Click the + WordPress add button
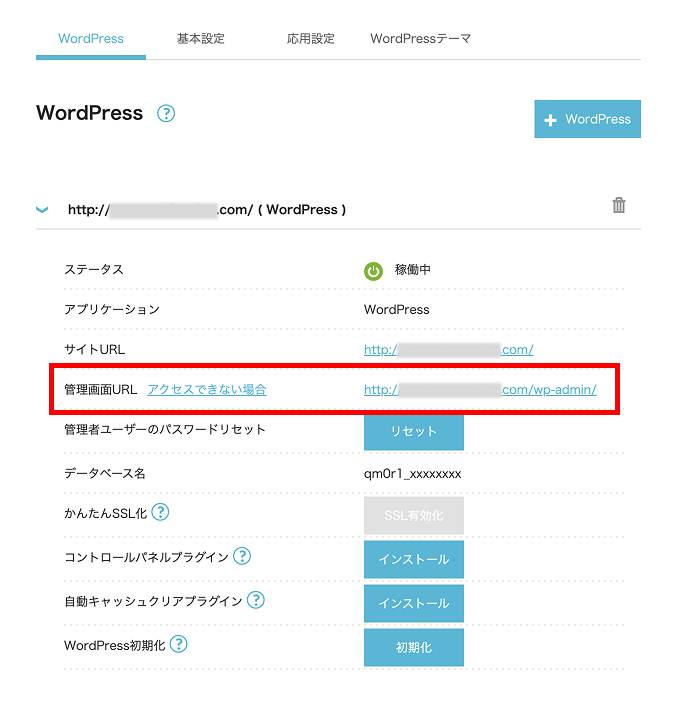The width and height of the screenshot is (680, 710). (x=587, y=119)
